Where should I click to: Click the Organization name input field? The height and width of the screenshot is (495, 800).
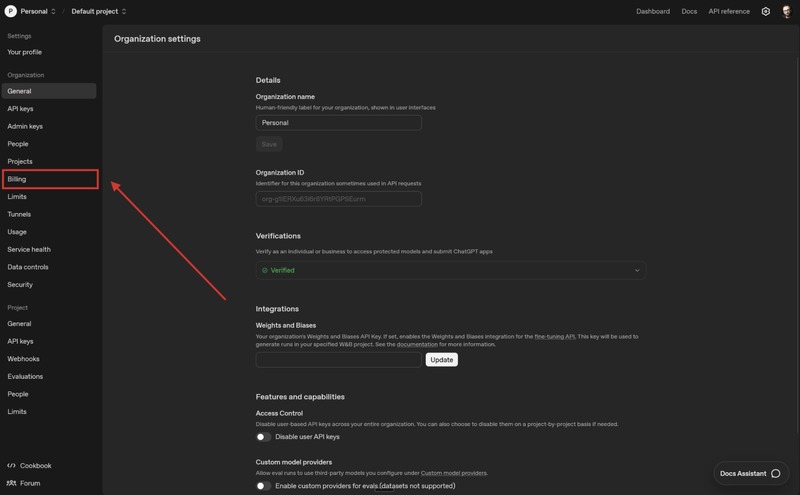click(x=339, y=123)
